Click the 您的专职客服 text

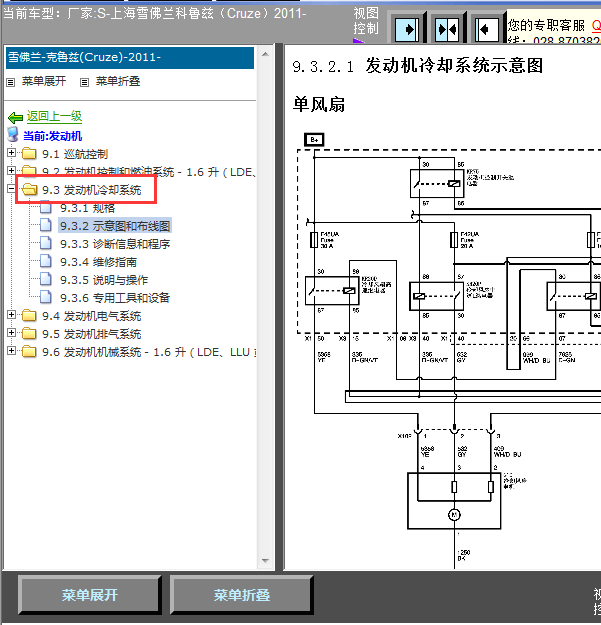point(546,26)
